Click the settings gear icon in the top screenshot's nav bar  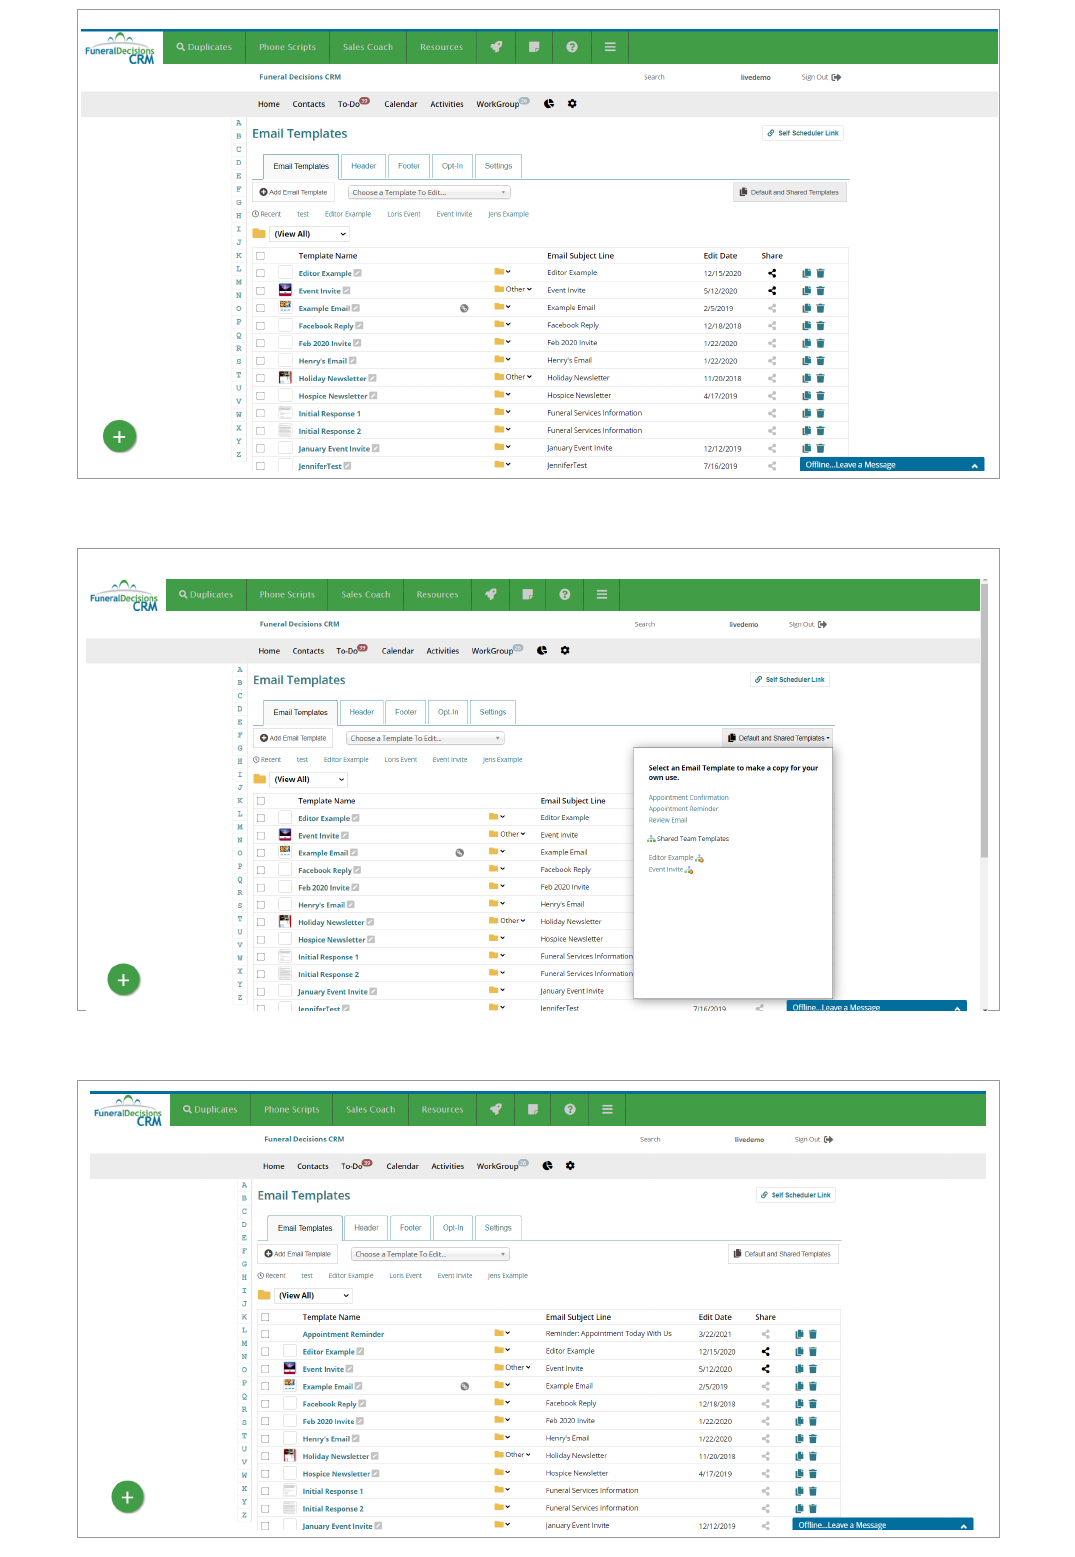(x=572, y=104)
